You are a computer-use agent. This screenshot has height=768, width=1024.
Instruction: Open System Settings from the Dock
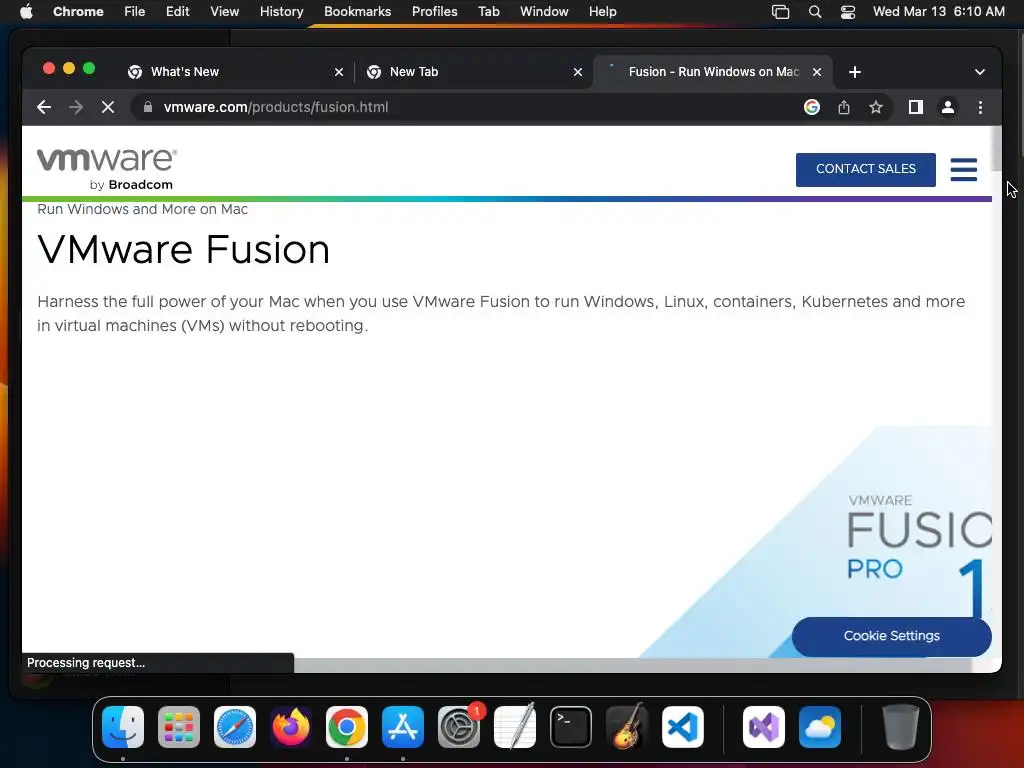point(459,727)
